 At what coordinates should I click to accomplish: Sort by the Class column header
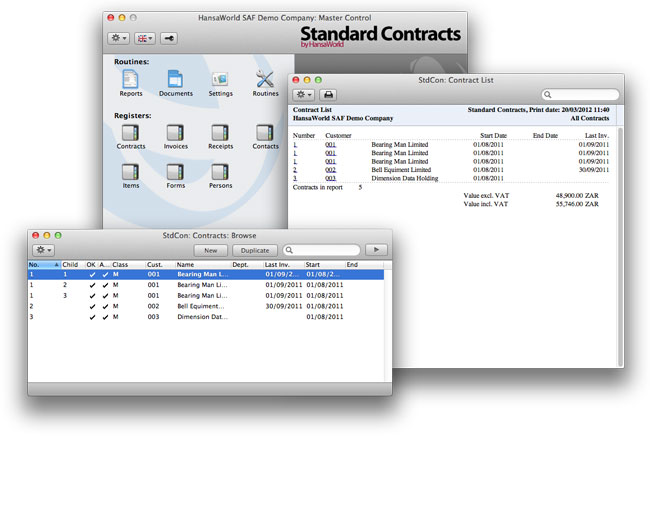pyautogui.click(x=128, y=265)
